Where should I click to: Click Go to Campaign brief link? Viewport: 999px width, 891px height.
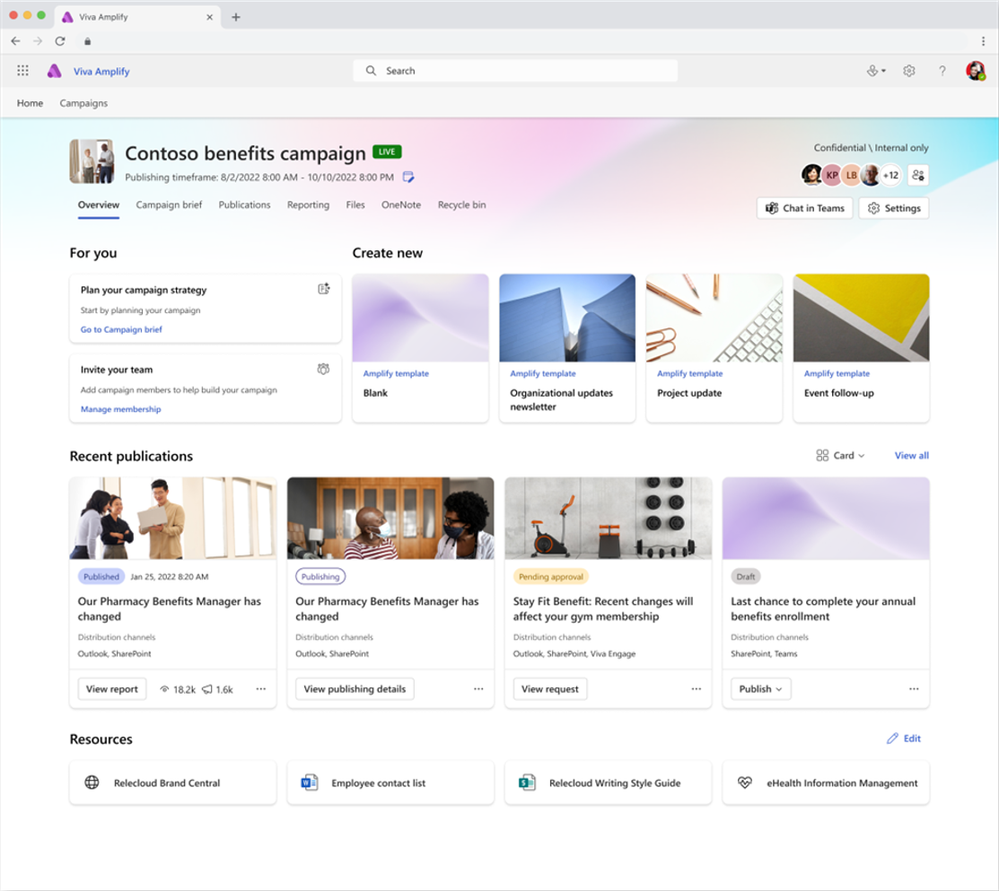pyautogui.click(x=121, y=330)
